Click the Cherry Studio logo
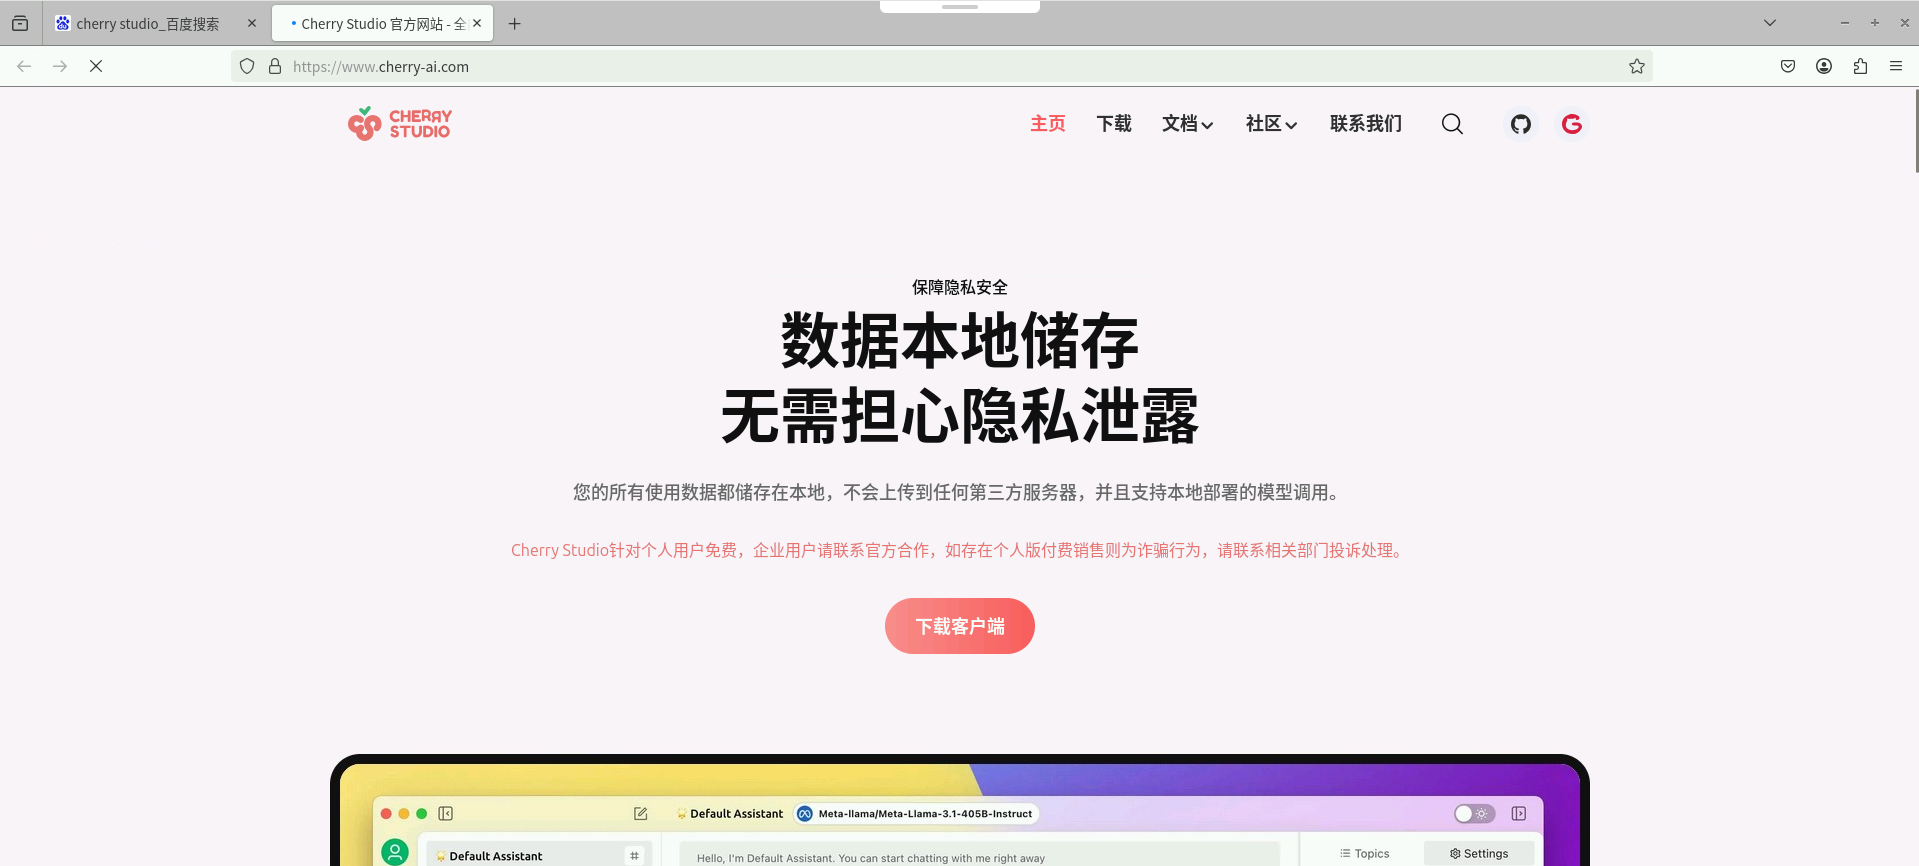 (x=400, y=124)
